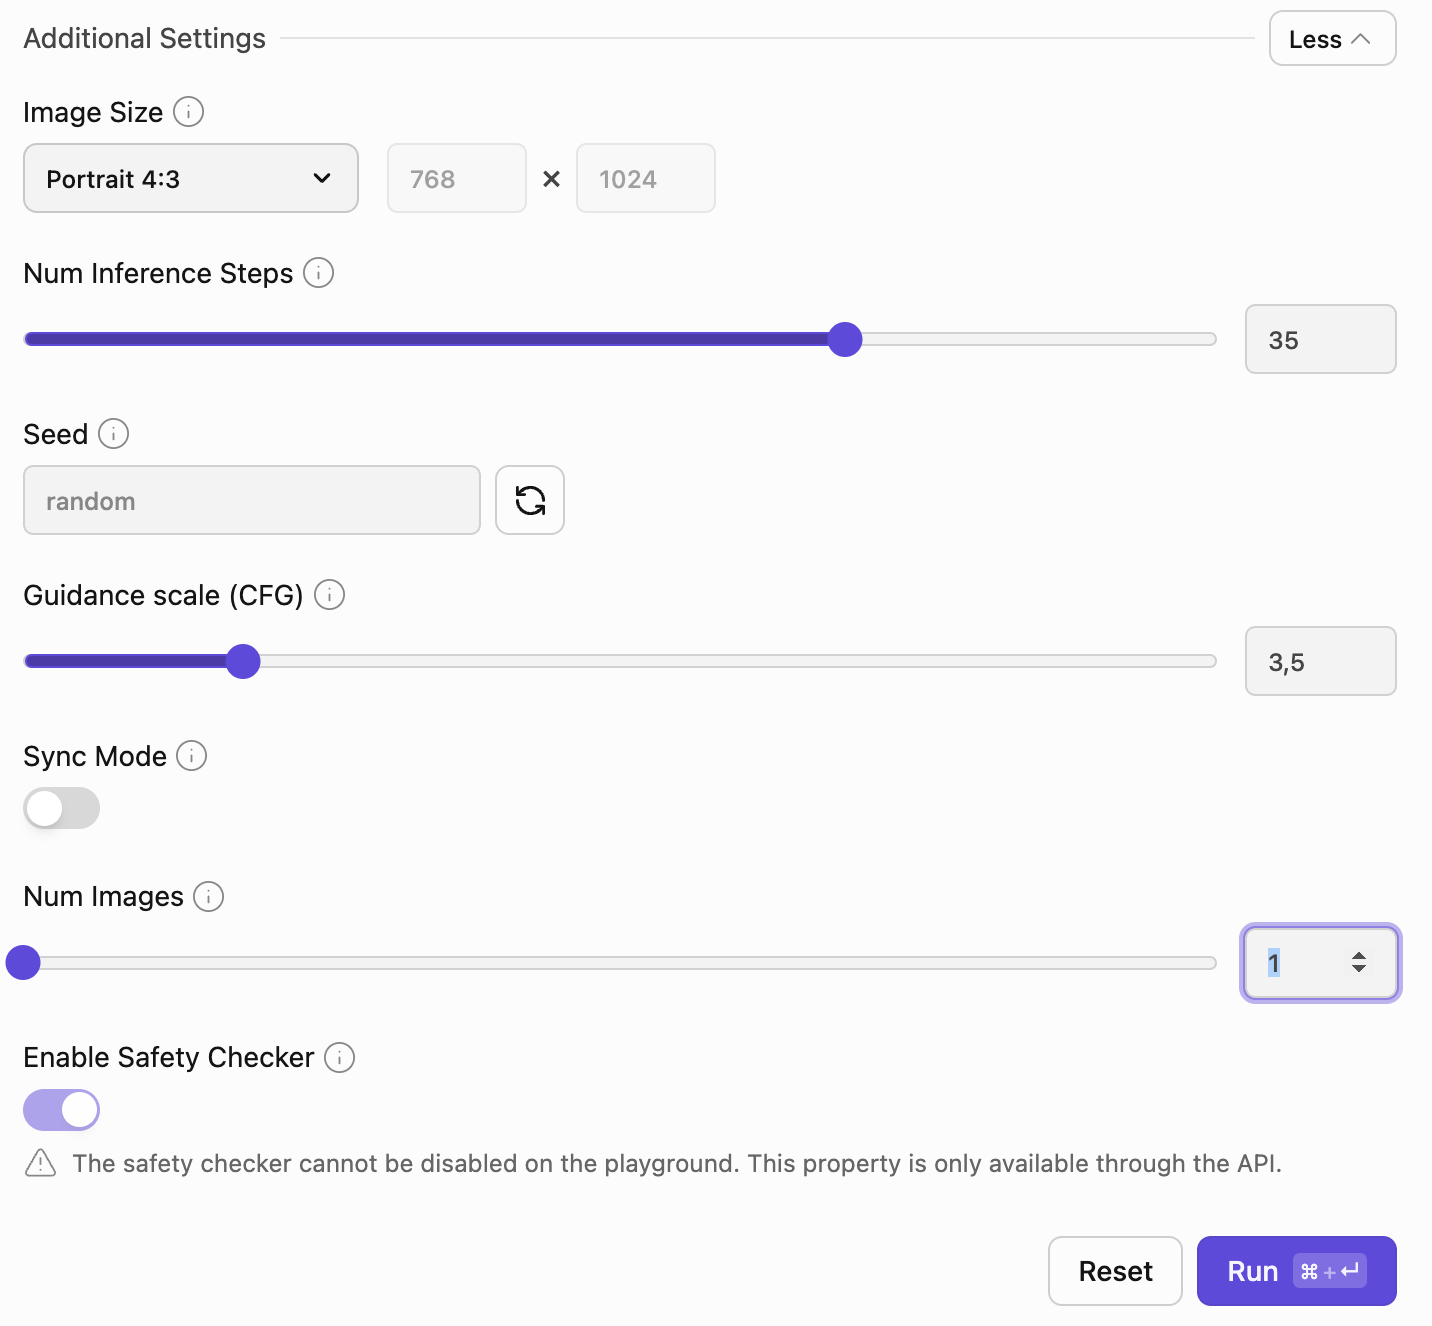Click the Num Inference Steps slider handle
Screen dimensions: 1432x1326
(x=845, y=340)
